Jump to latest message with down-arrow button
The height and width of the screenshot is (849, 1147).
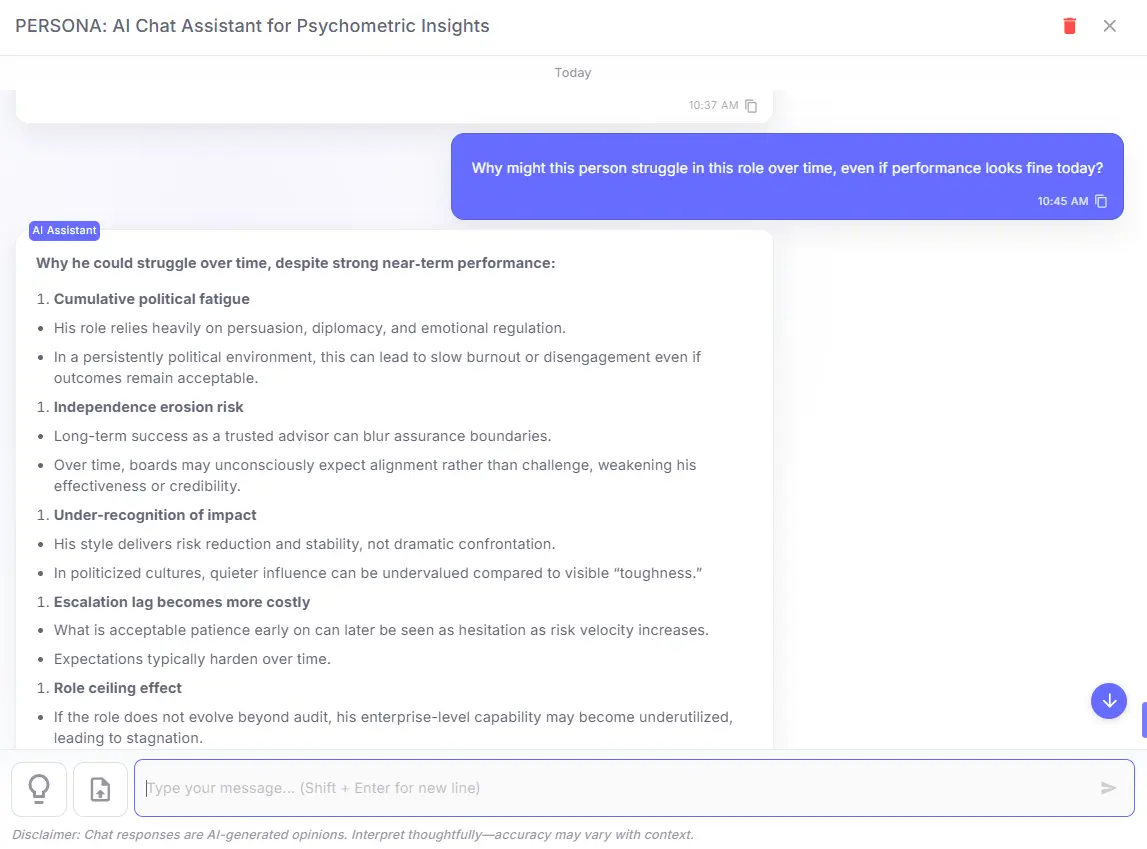coord(1108,701)
